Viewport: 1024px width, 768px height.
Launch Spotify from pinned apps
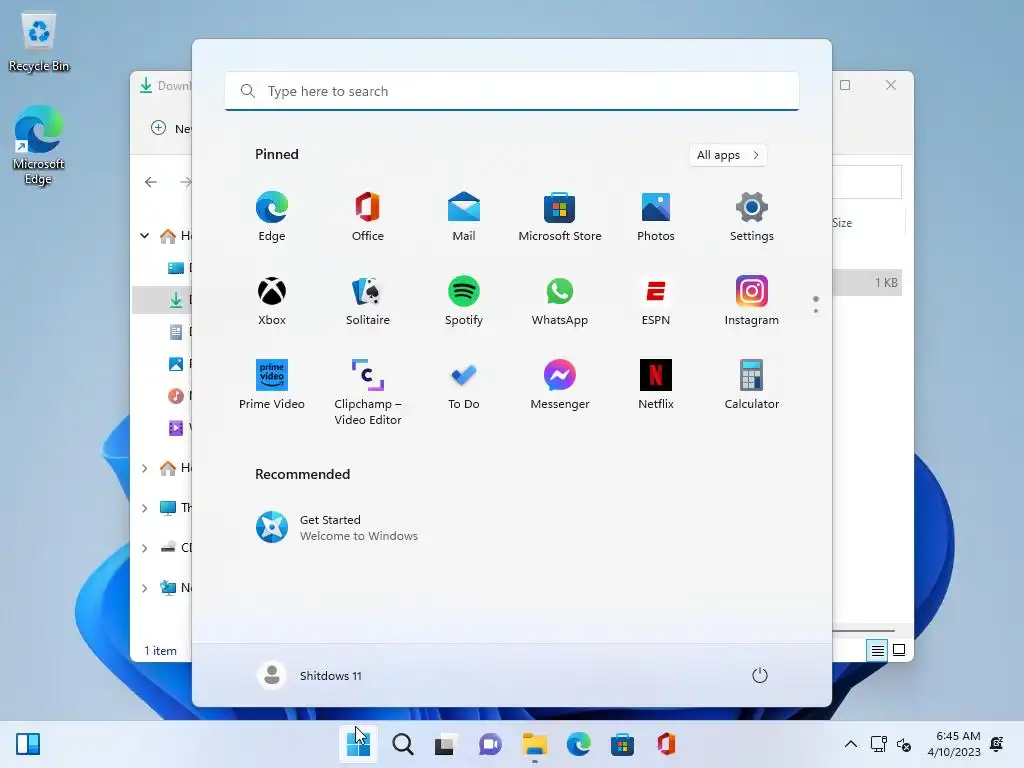click(x=464, y=301)
